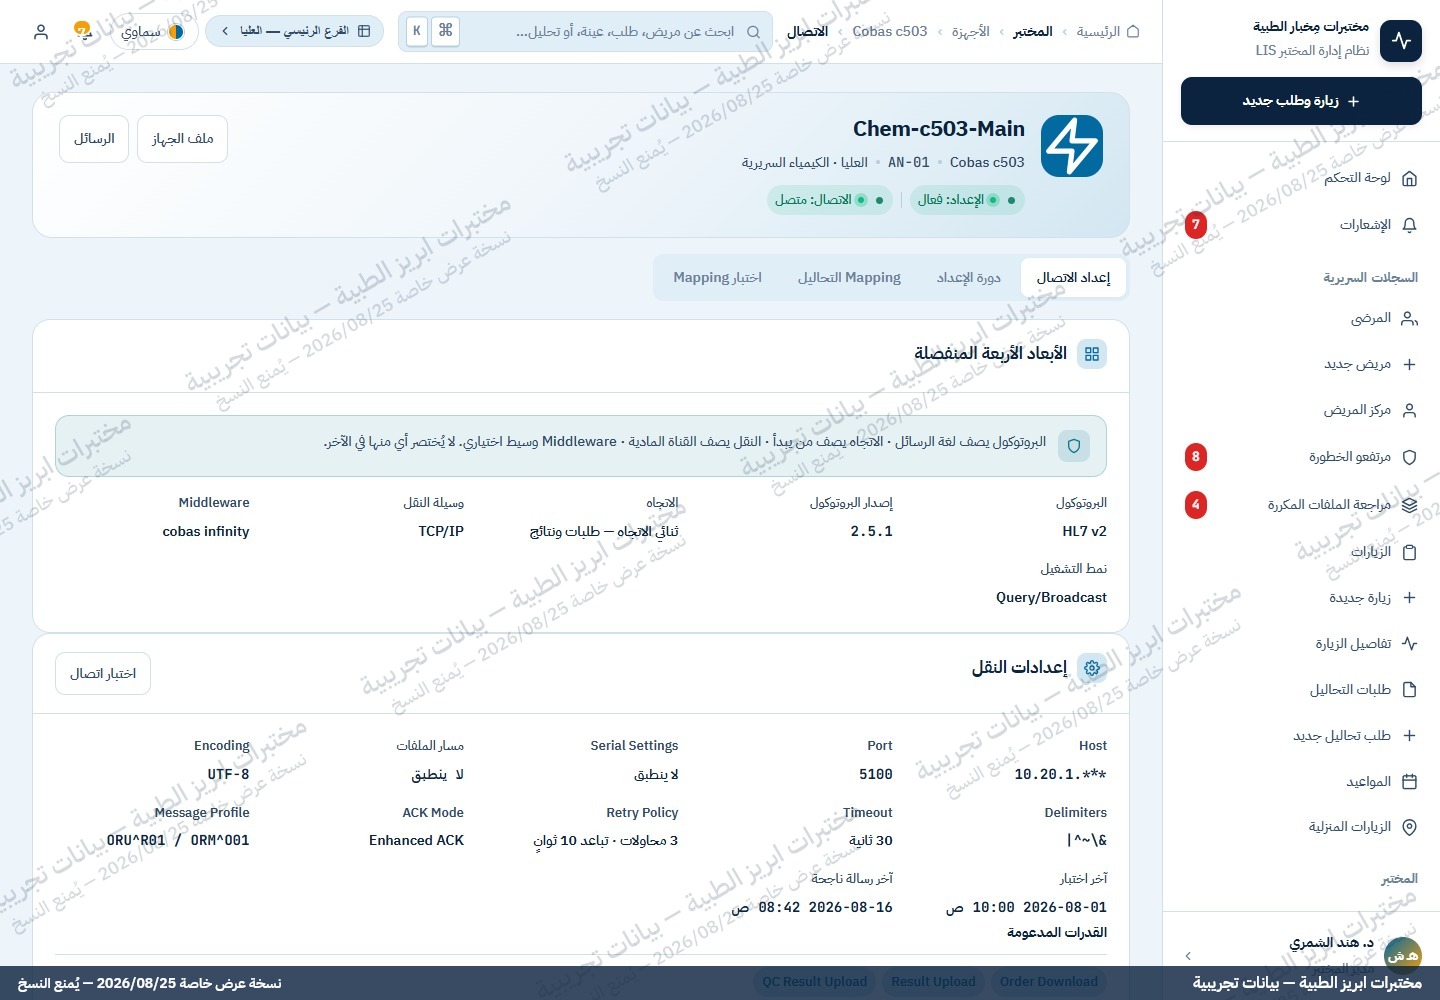Click the map pin icon beside الزيارات المنزلية
Viewport: 1440px width, 1000px height.
coord(1409,827)
